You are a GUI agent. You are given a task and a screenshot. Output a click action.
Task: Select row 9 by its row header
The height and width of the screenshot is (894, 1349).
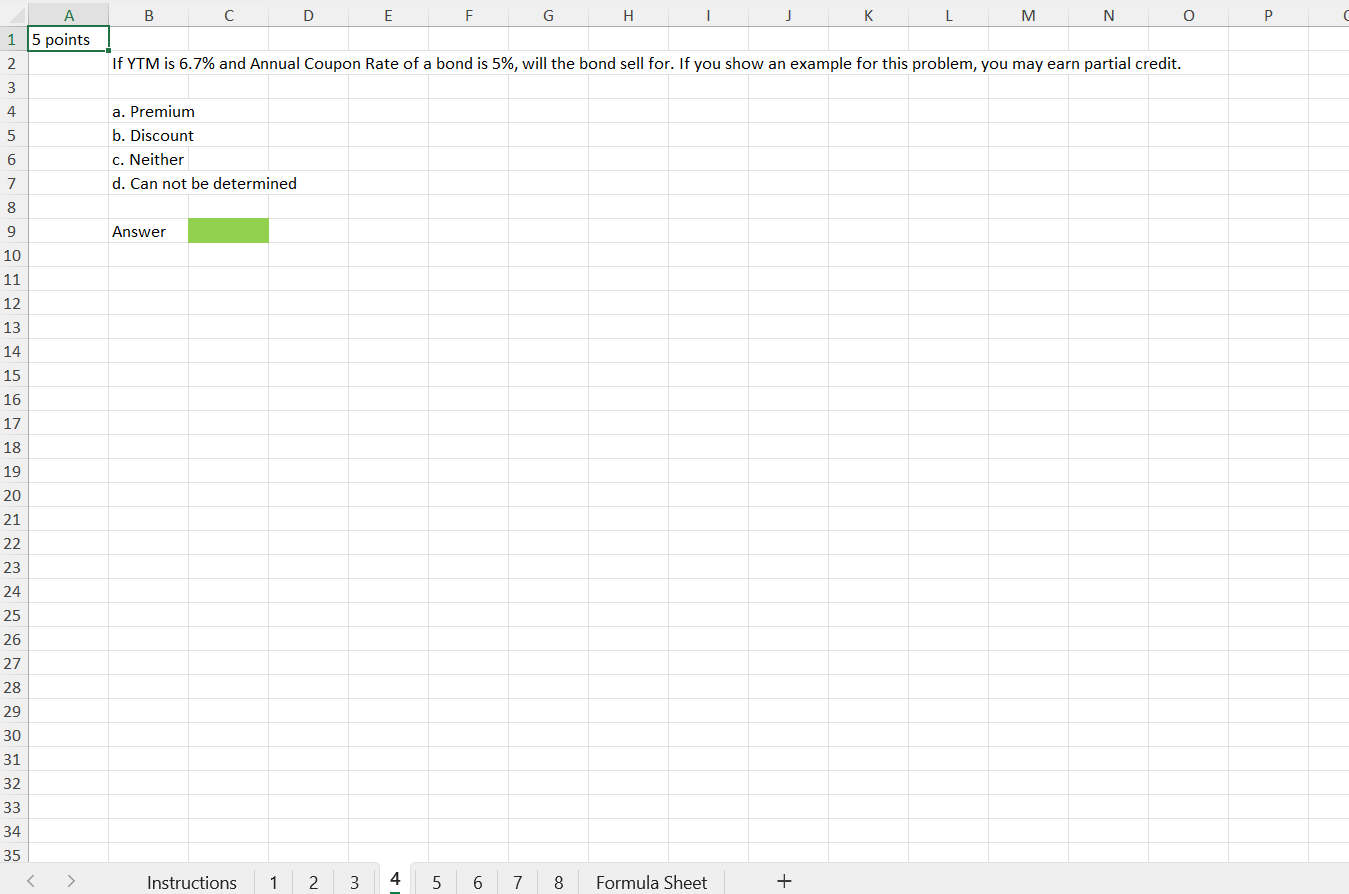click(14, 231)
